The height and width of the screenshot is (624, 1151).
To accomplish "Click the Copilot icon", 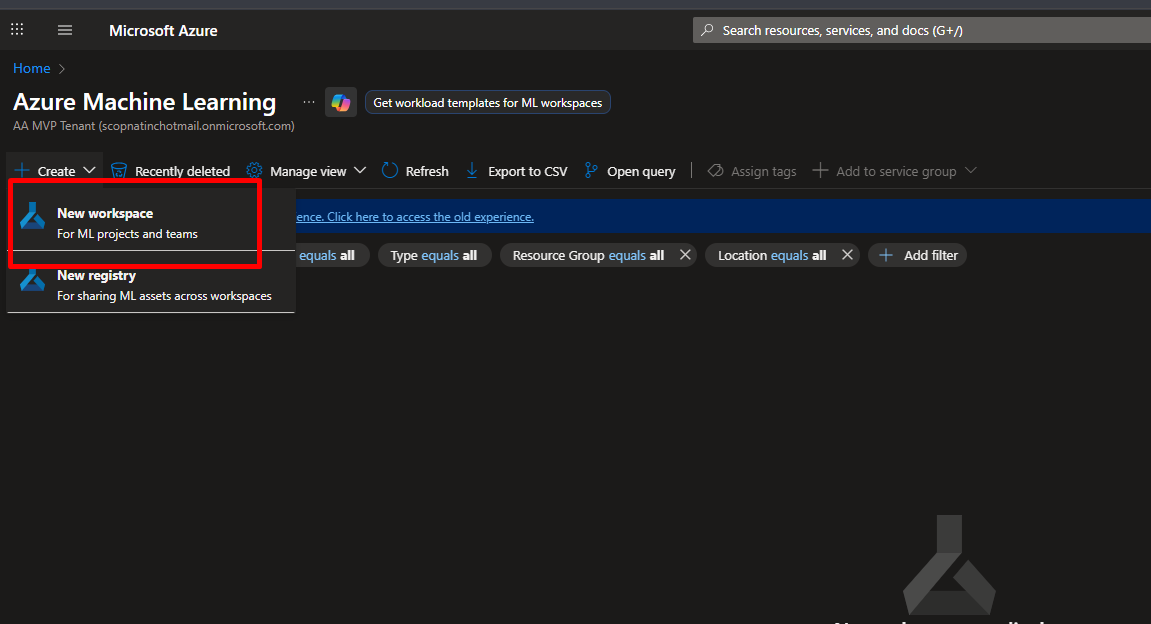I will pyautogui.click(x=341, y=102).
